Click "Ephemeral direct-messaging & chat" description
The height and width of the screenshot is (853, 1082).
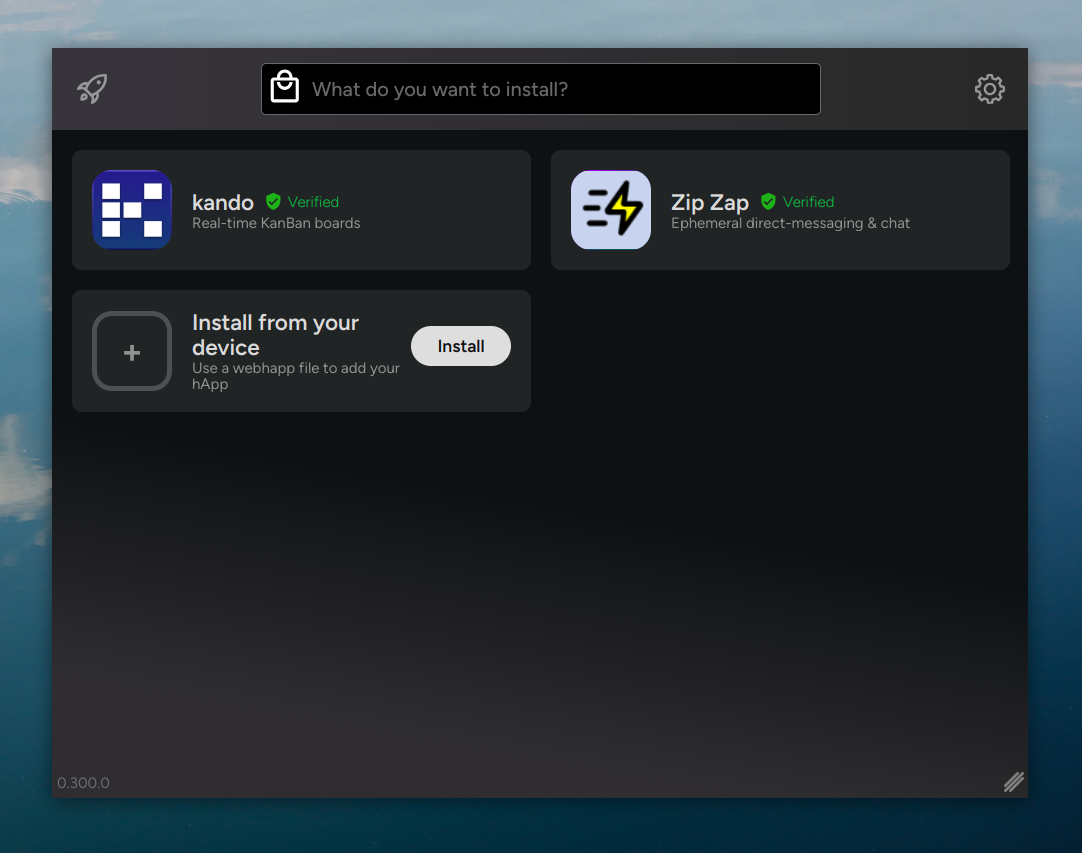point(790,223)
